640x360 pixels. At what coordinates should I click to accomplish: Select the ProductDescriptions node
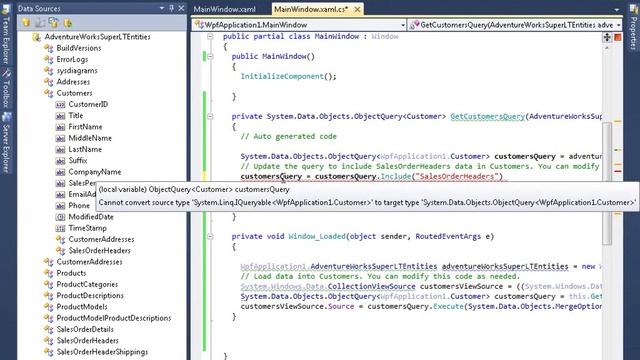pyautogui.click(x=90, y=296)
